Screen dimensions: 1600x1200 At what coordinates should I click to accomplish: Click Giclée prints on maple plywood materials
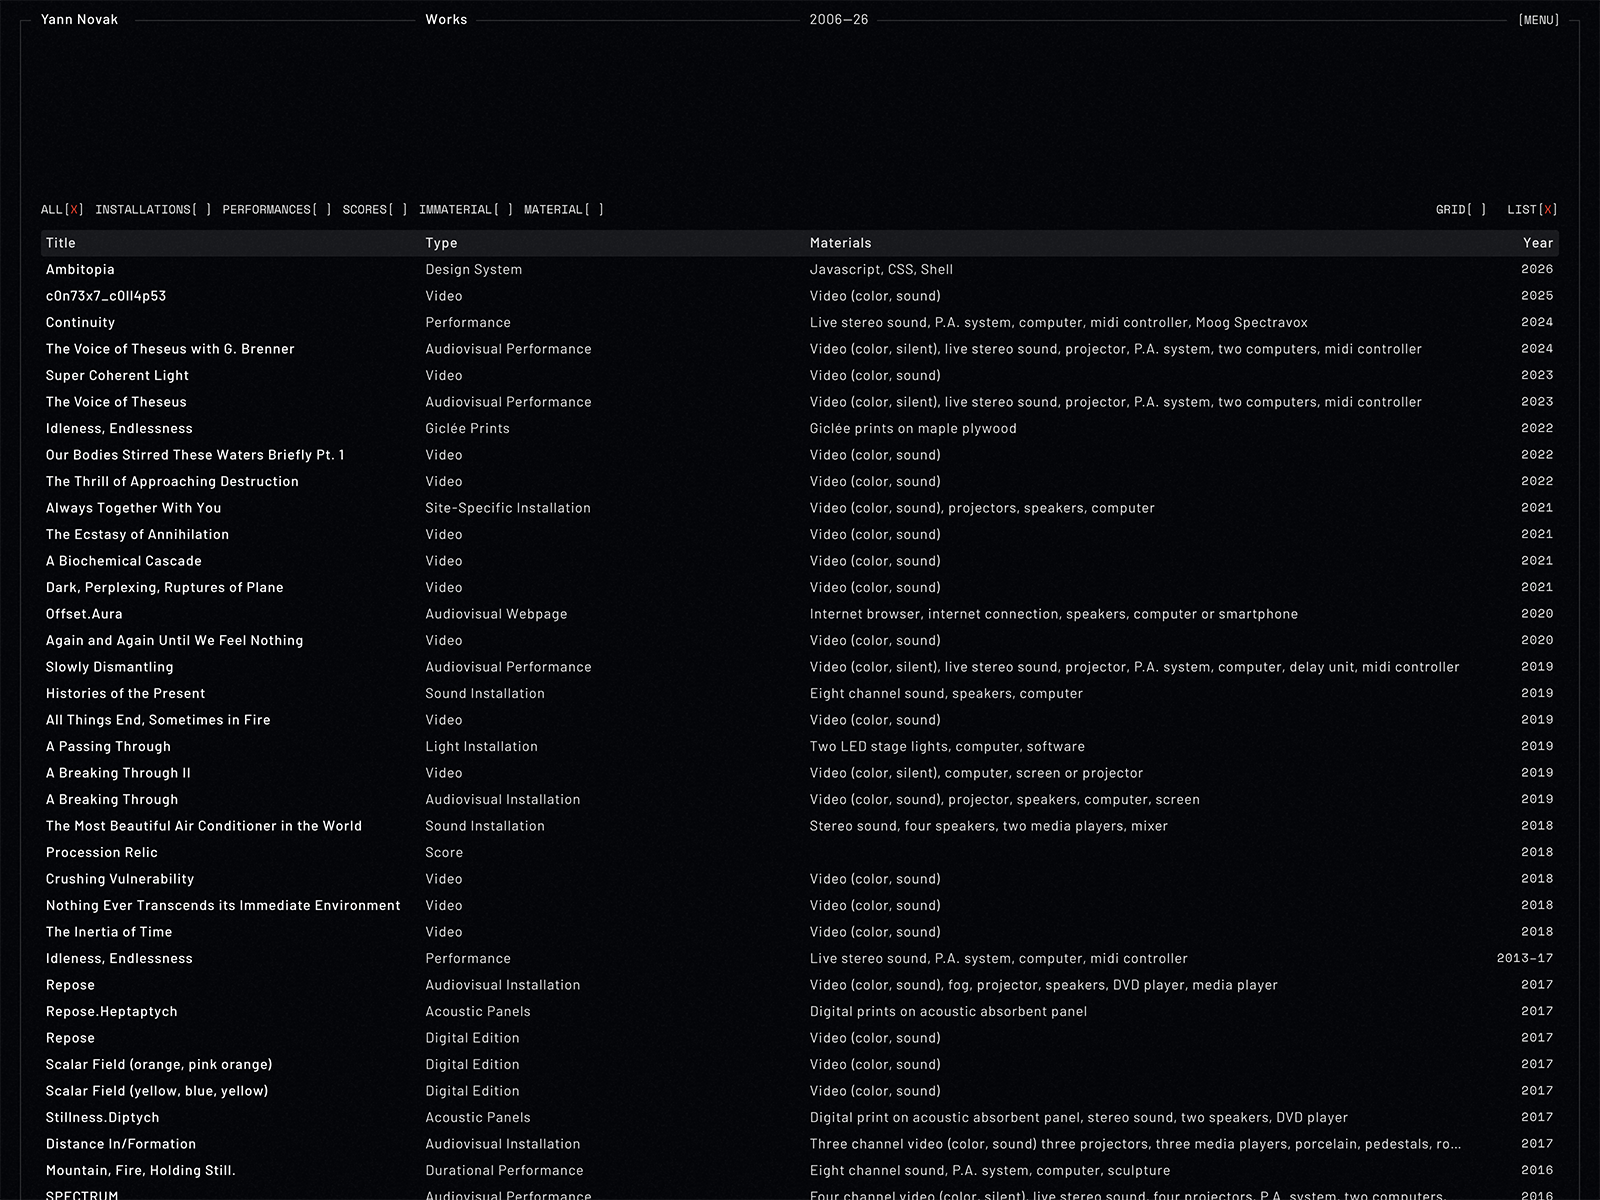click(x=913, y=429)
